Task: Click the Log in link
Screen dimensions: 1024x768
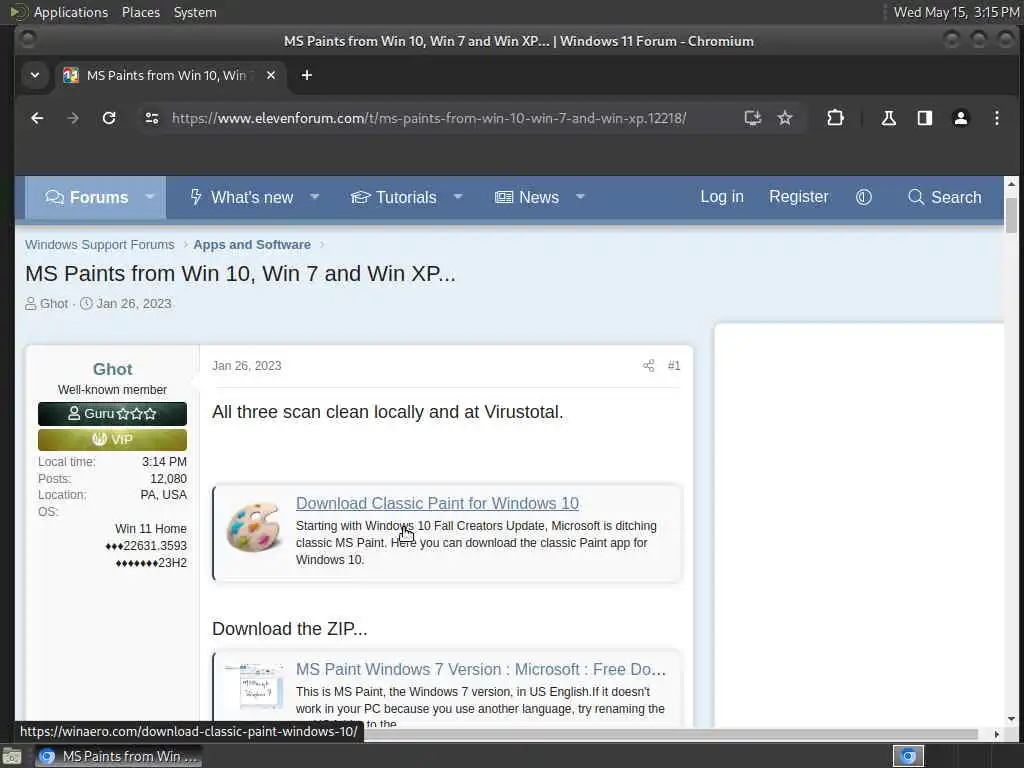Action: point(722,197)
